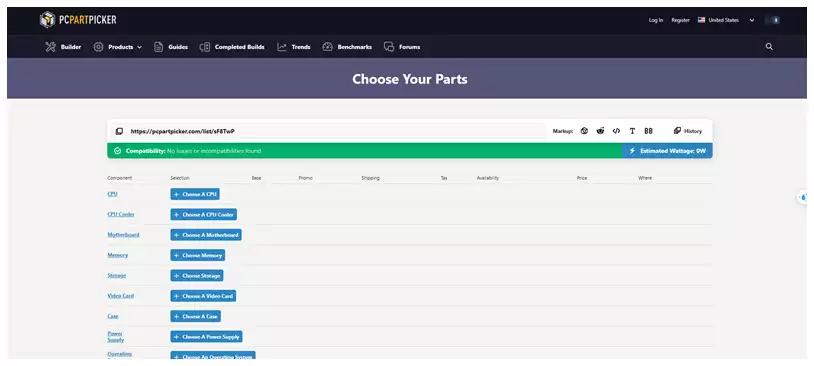814x366 pixels.
Task: Click the Tax column header
Action: click(x=444, y=178)
